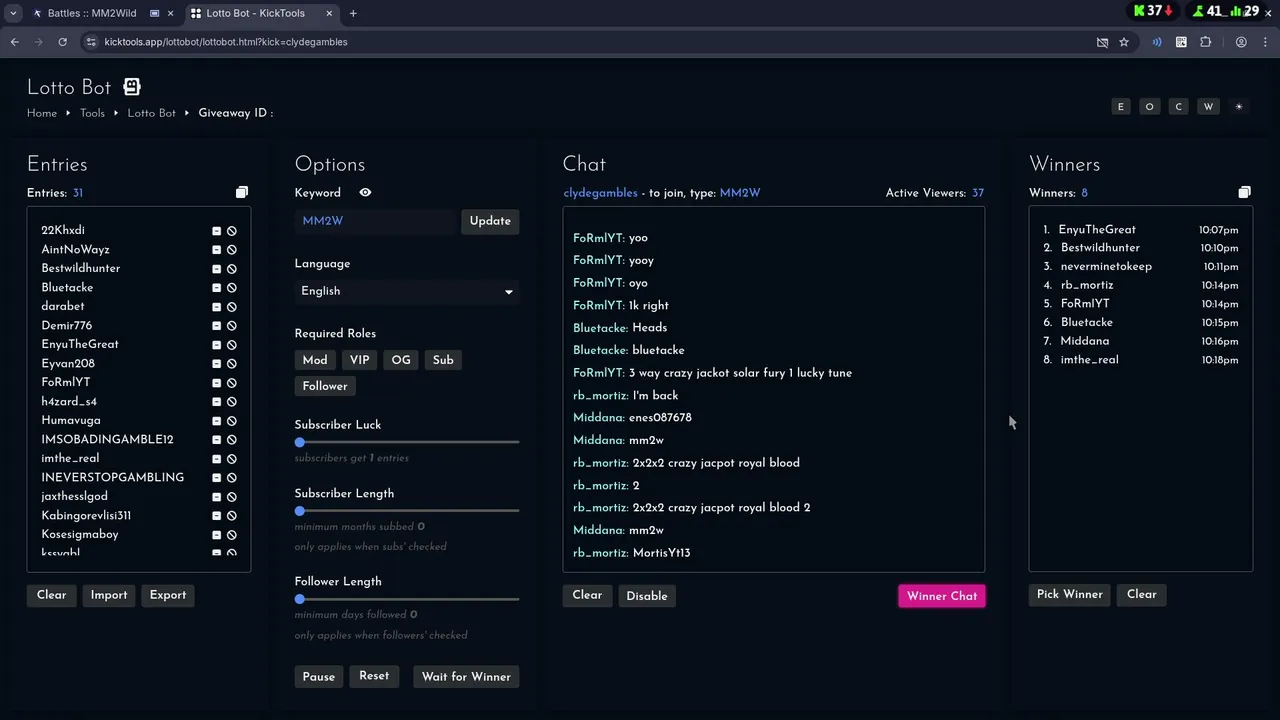
Task: Adjust Subscriber Length slider handle
Action: pyautogui.click(x=300, y=511)
